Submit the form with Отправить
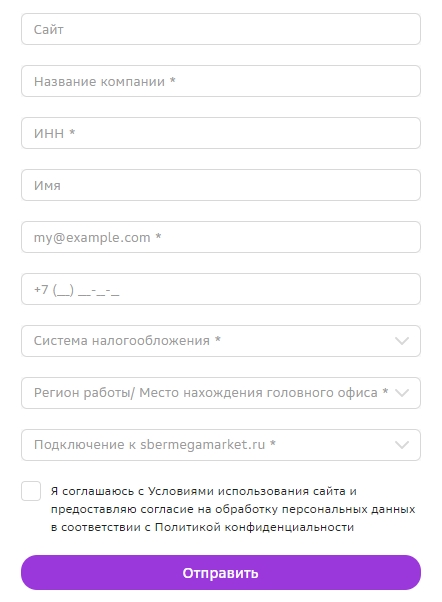This screenshot has height=602, width=442. pyautogui.click(x=221, y=572)
